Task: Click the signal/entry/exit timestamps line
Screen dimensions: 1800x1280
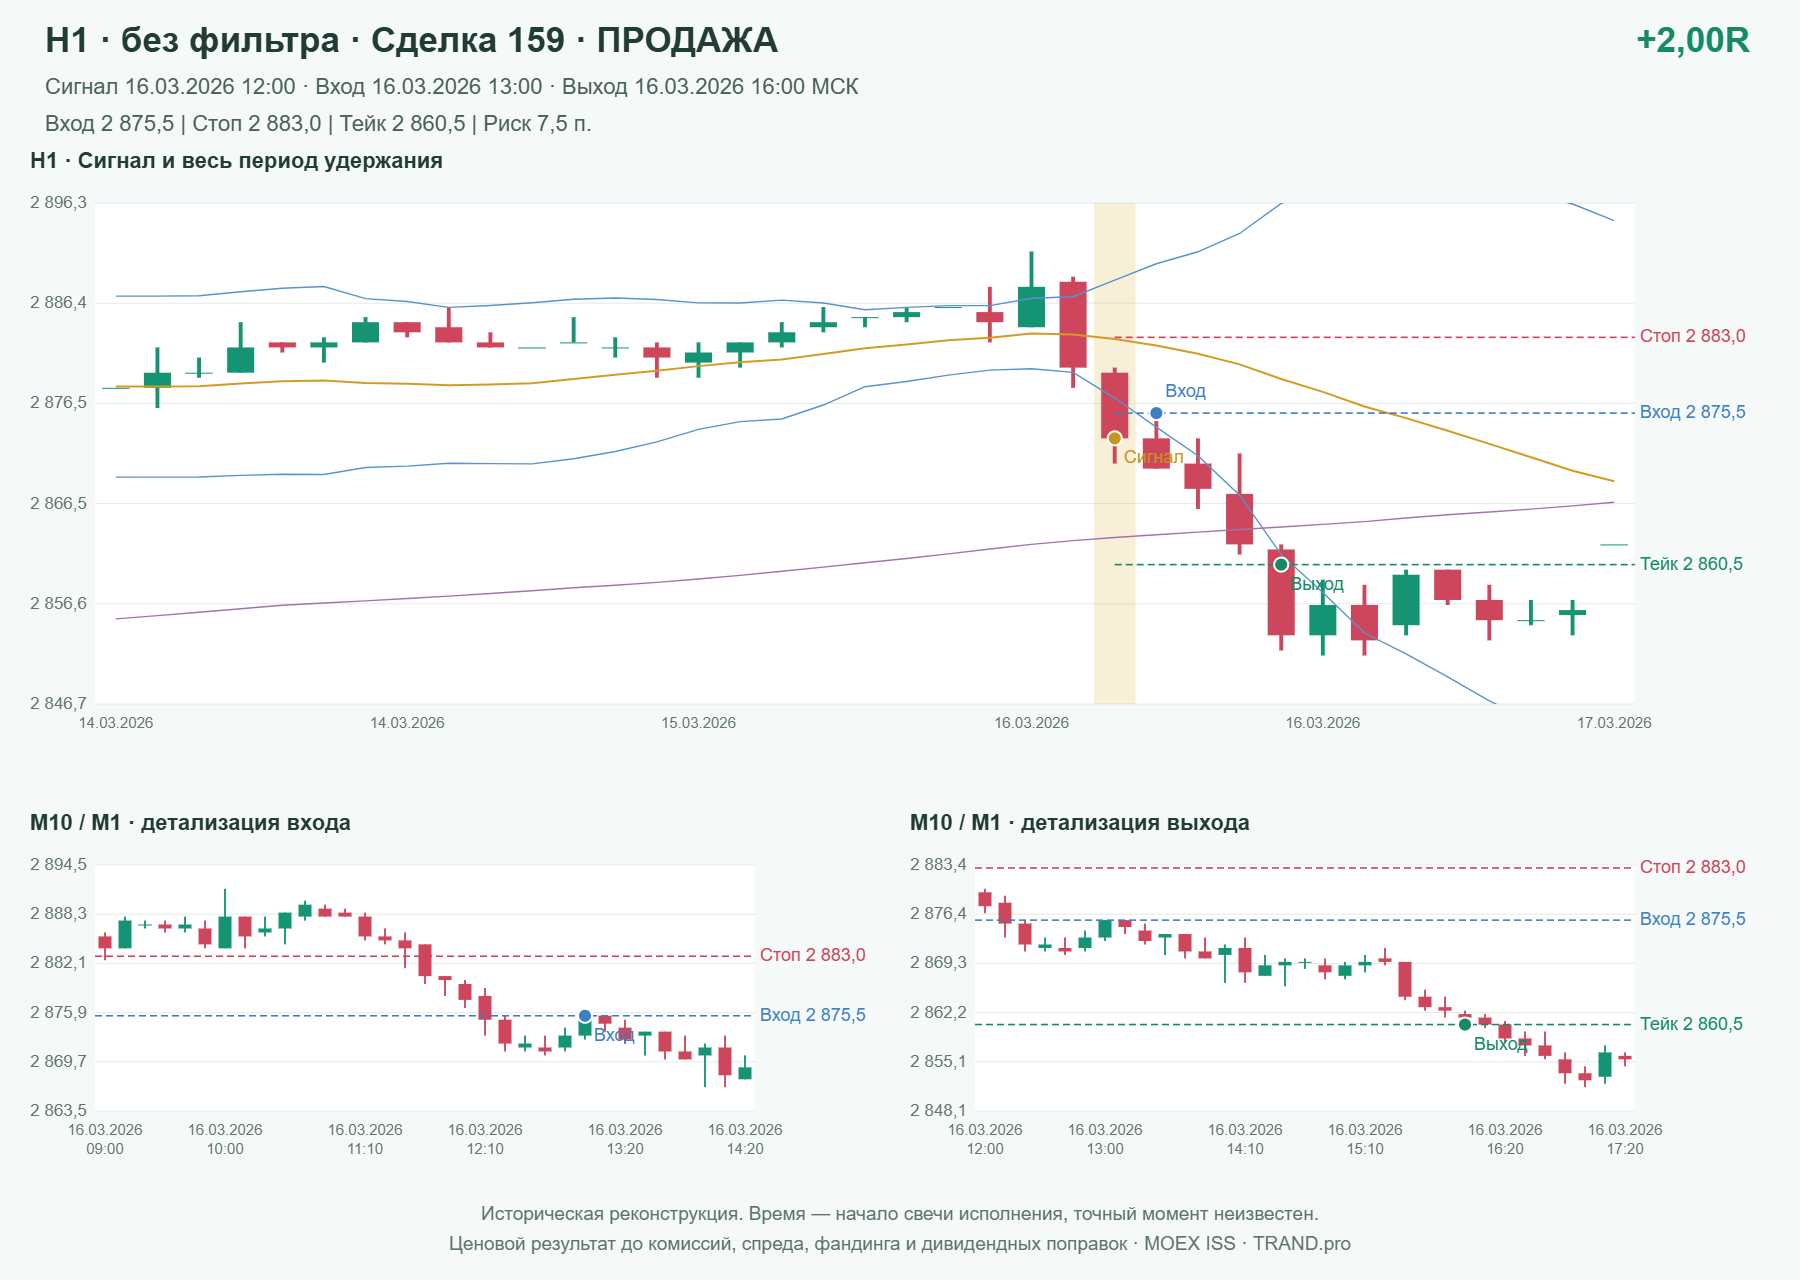Action: pos(452,87)
